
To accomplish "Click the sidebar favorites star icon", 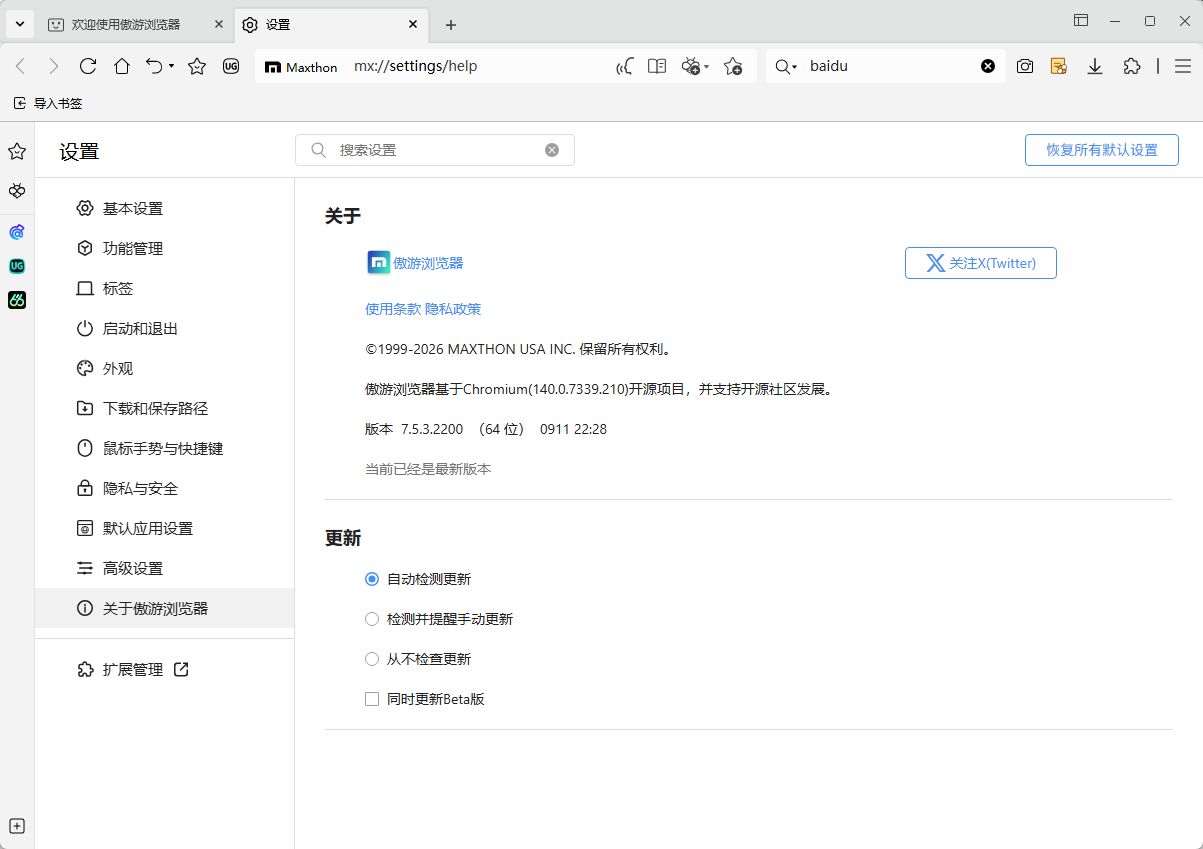I will click(17, 151).
